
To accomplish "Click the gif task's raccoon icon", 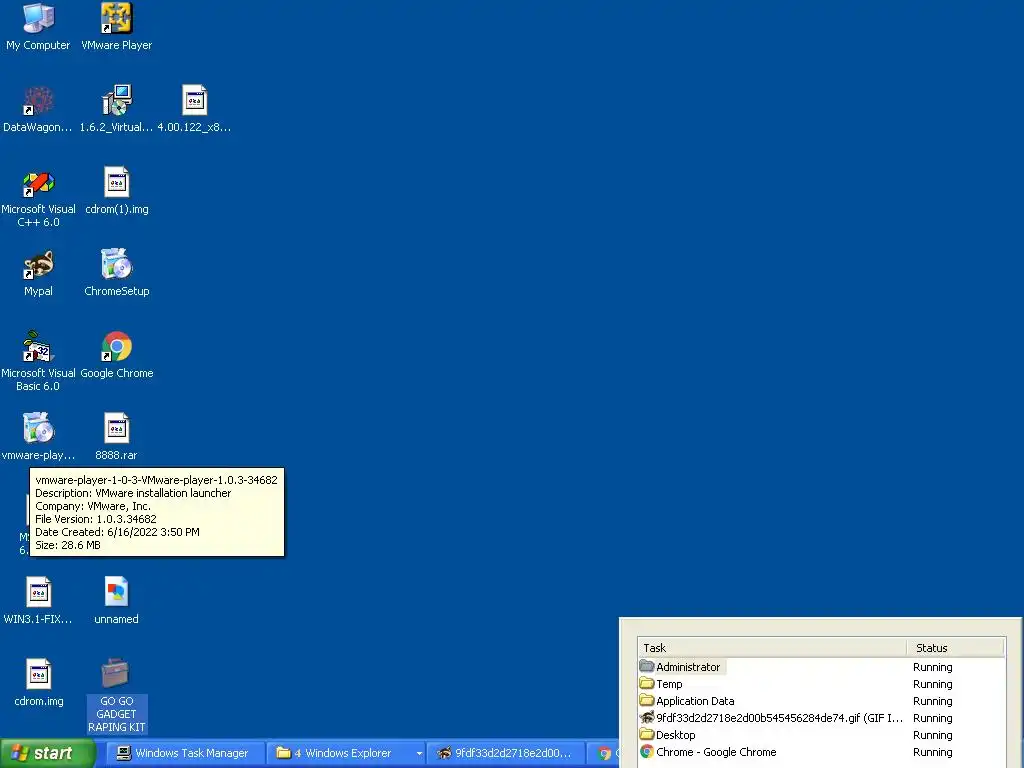I will (x=647, y=717).
